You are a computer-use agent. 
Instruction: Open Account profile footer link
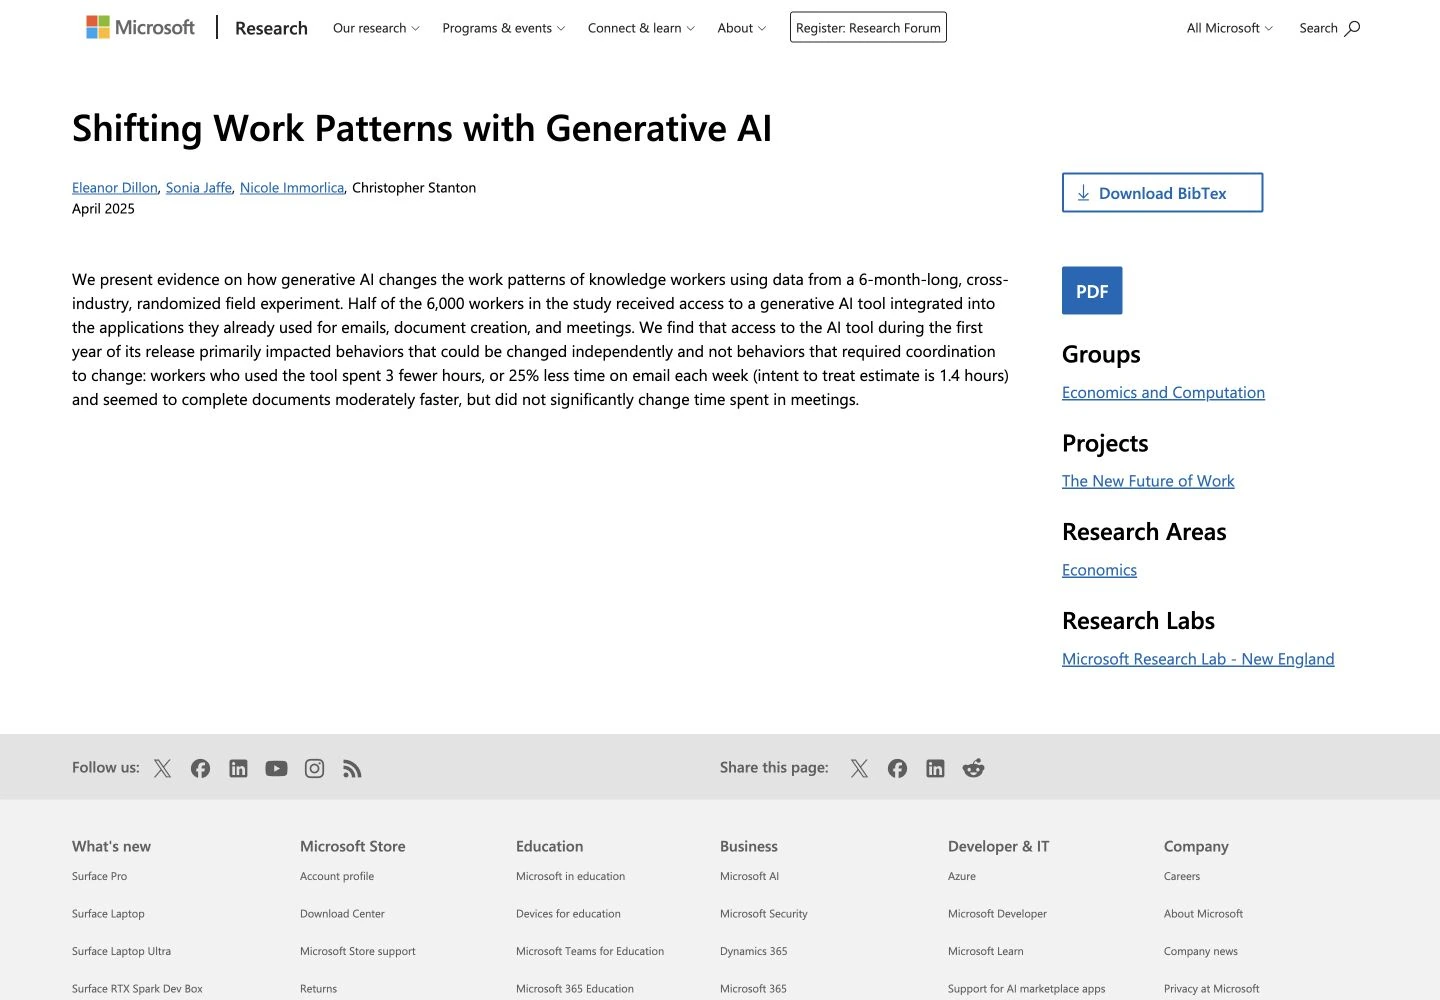pos(337,876)
